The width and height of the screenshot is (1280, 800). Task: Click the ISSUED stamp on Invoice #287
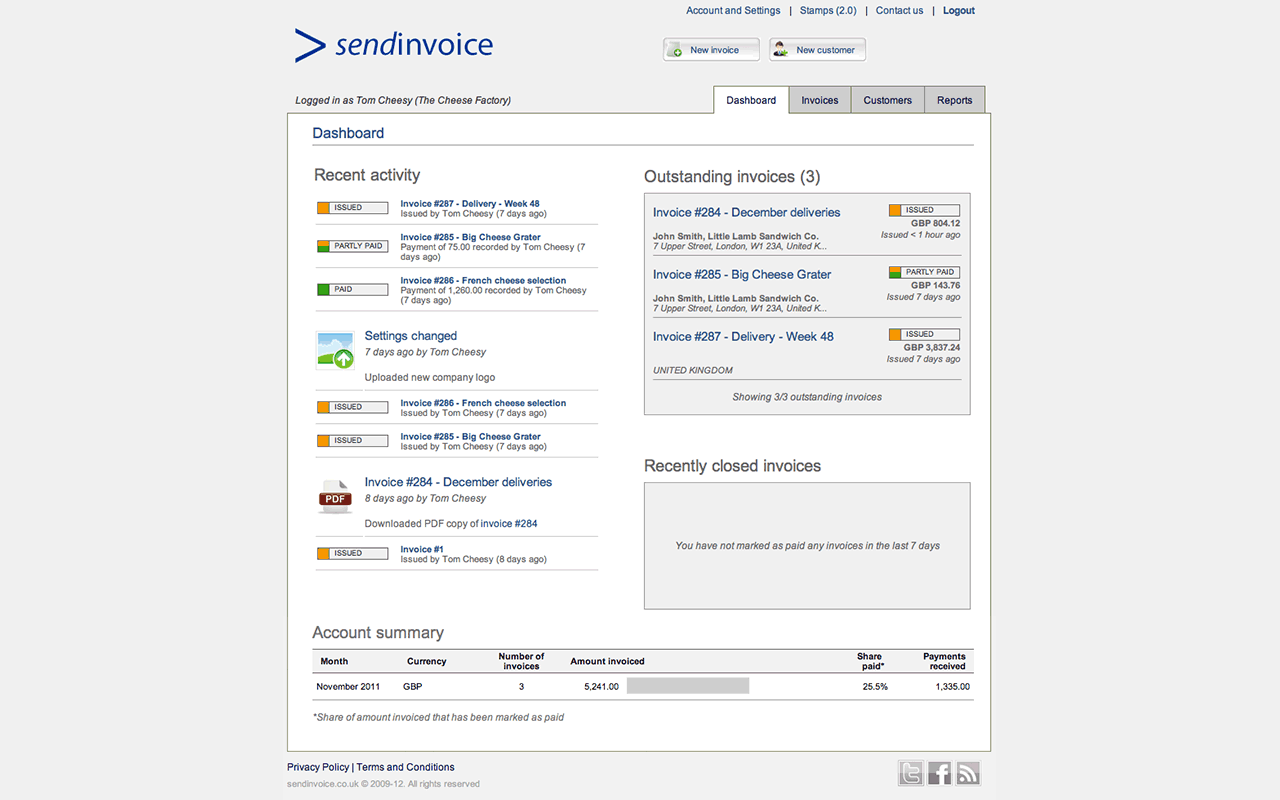coord(352,207)
